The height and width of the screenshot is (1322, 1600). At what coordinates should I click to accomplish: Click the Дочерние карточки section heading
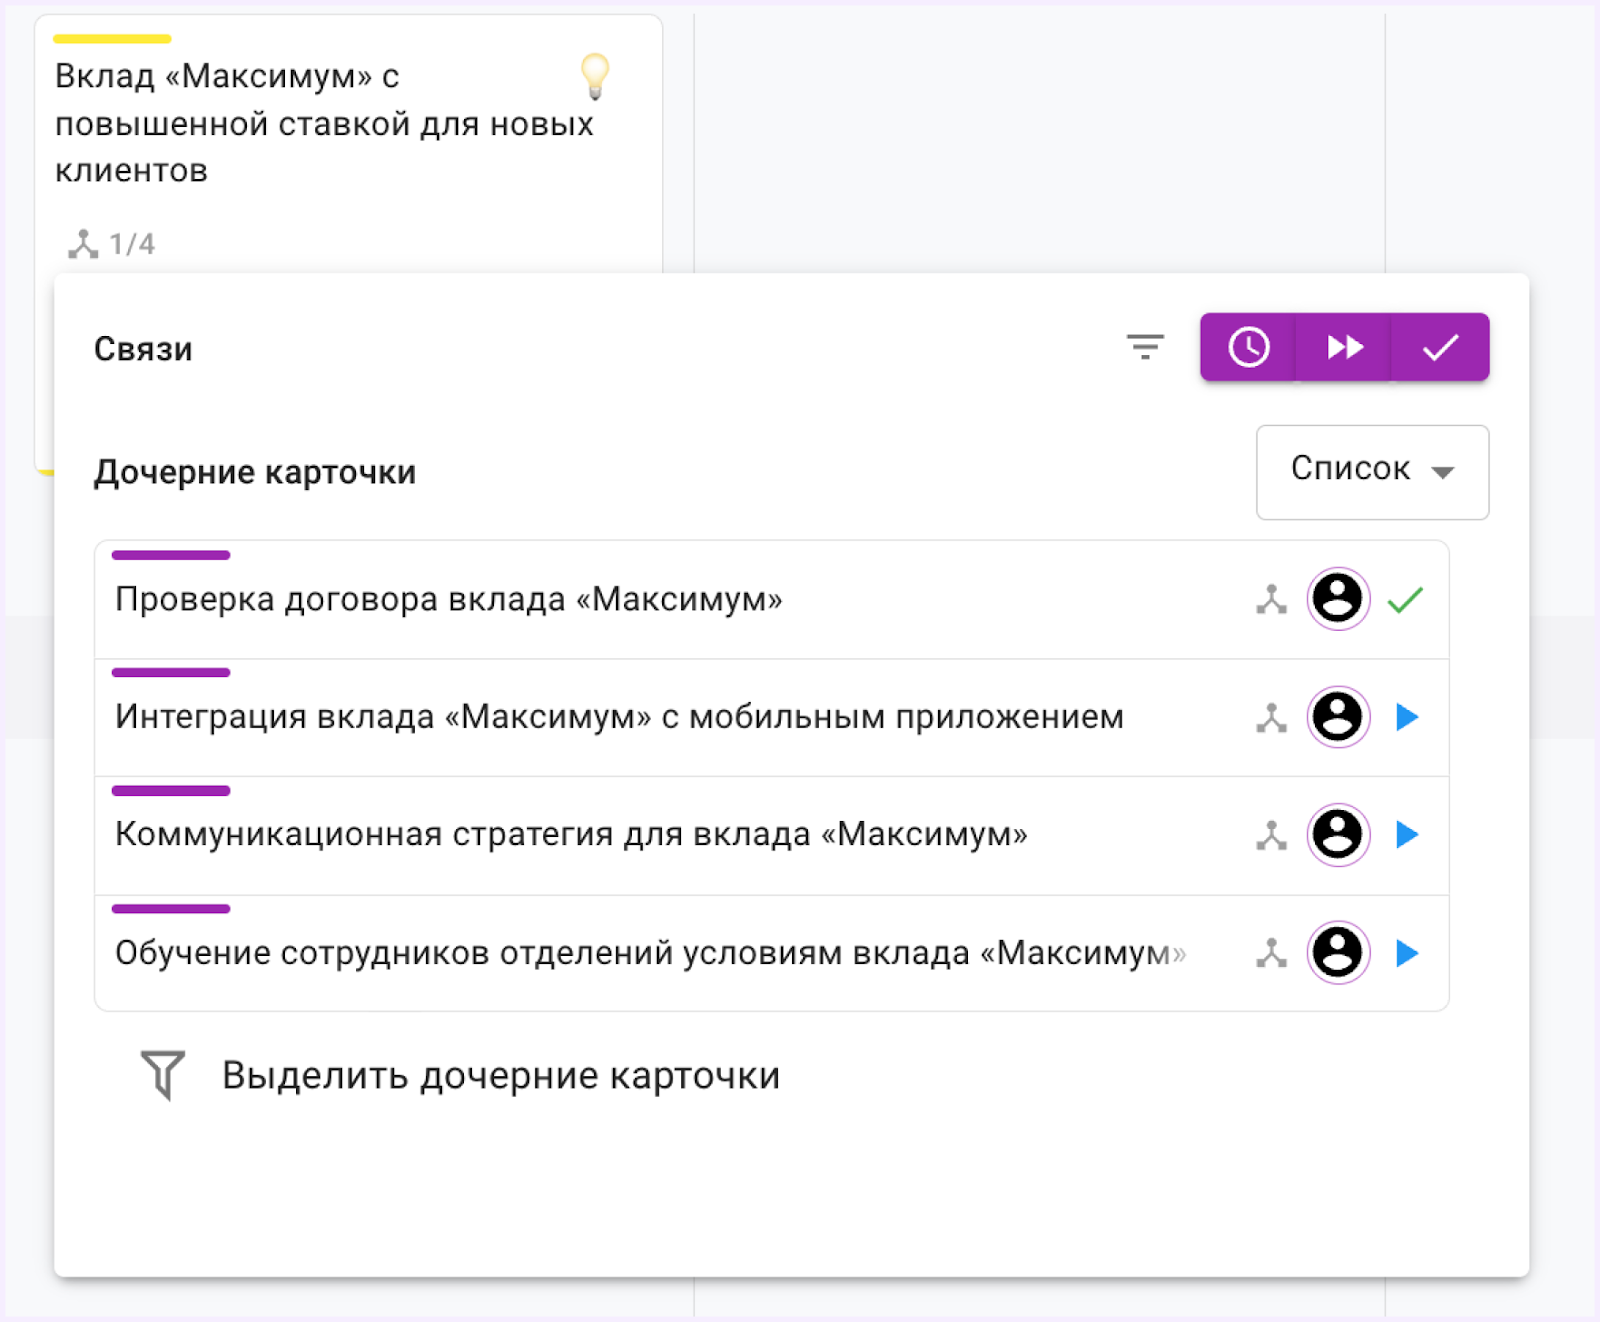tap(255, 472)
